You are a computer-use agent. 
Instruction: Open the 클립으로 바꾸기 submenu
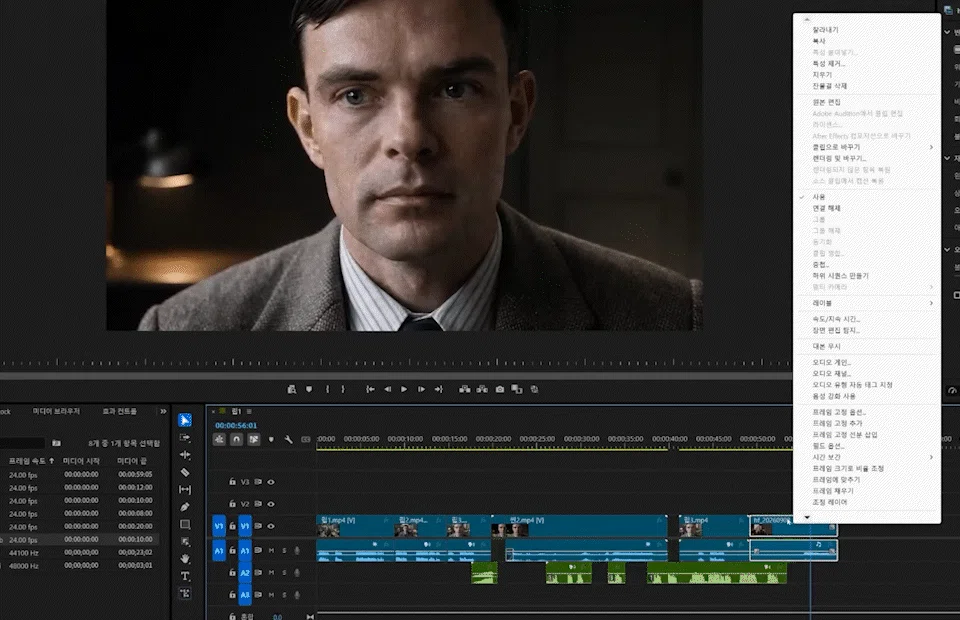coord(867,148)
